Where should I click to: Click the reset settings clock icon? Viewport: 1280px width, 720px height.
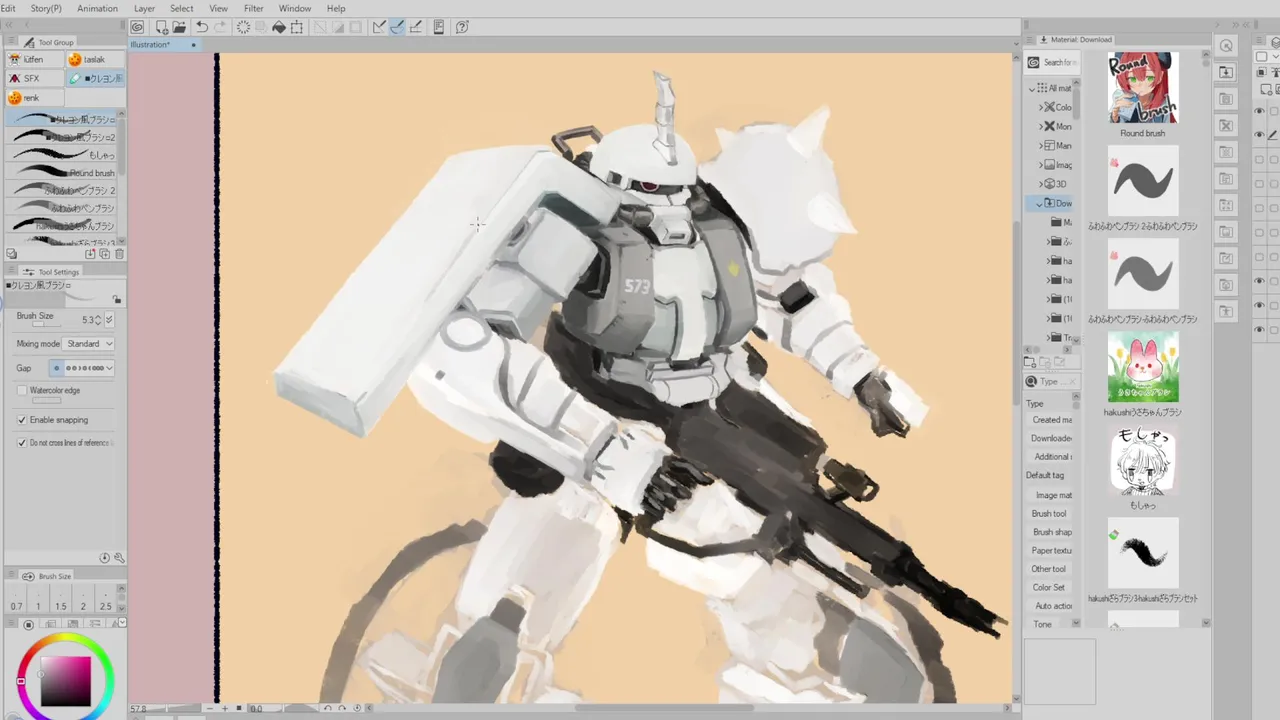(x=105, y=558)
